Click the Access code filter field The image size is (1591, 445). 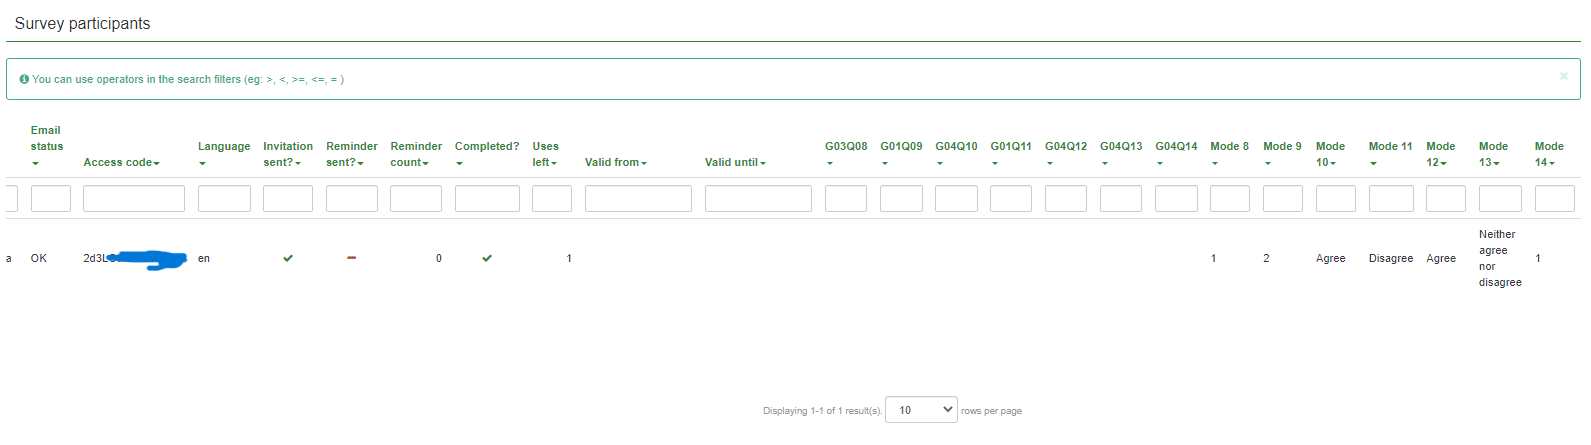pos(134,199)
